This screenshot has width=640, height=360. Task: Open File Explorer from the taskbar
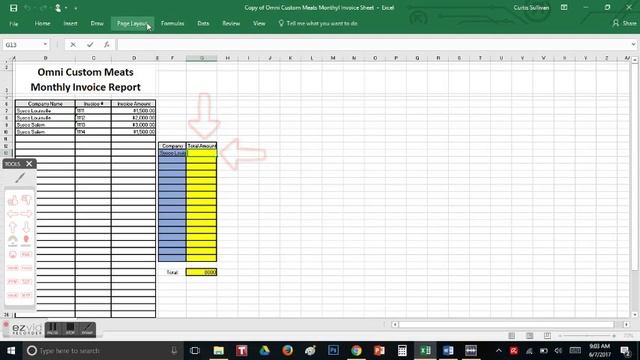coord(219,351)
